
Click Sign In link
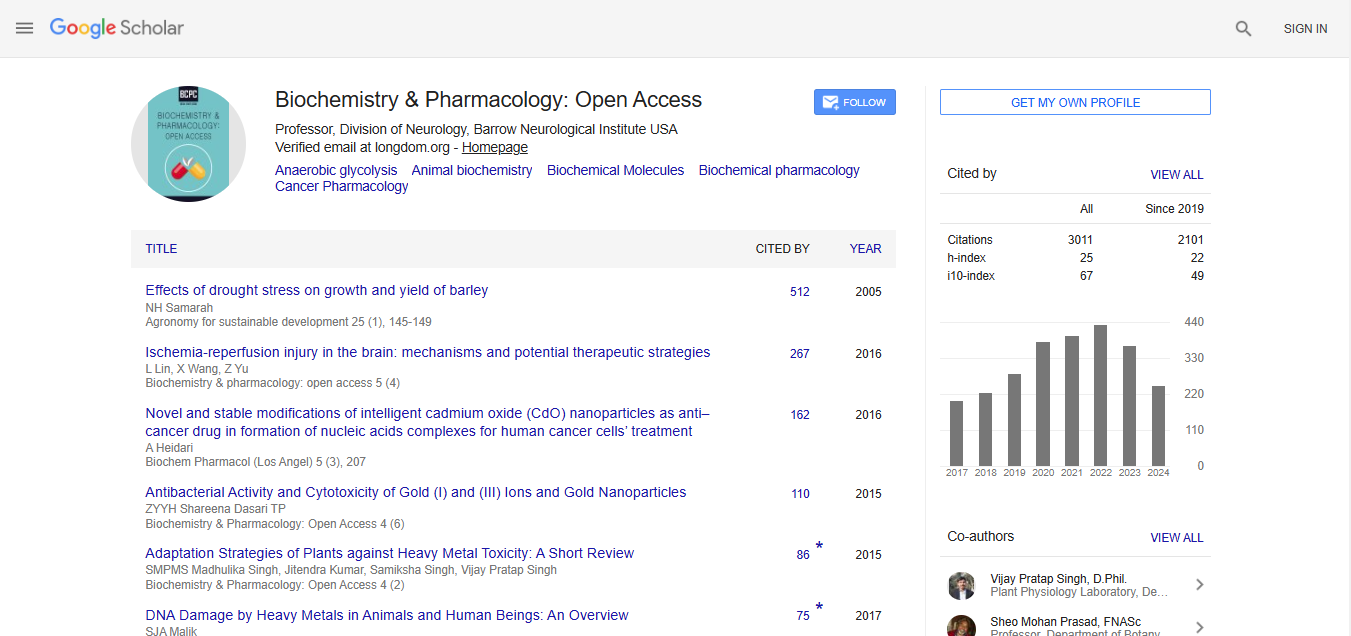(1305, 29)
